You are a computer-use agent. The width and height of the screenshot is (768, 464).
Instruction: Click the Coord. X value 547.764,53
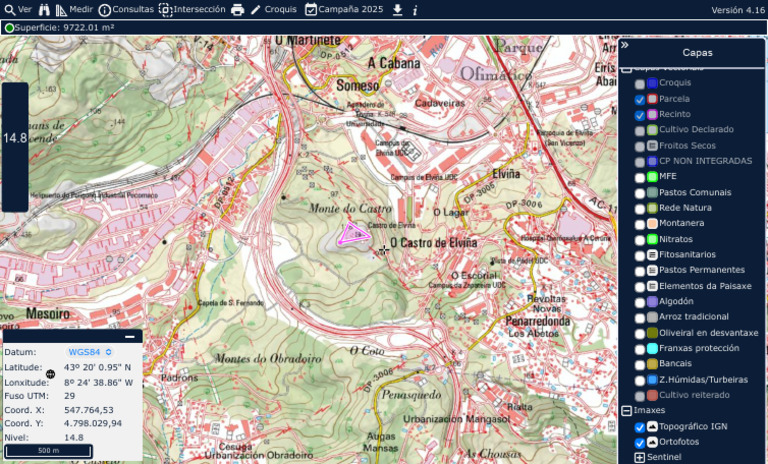pos(89,410)
